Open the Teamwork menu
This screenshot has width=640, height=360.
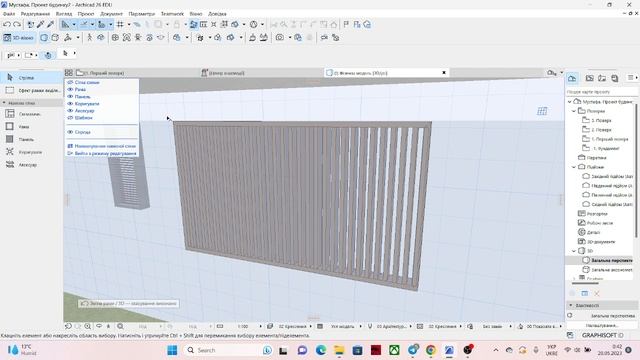coord(172,14)
